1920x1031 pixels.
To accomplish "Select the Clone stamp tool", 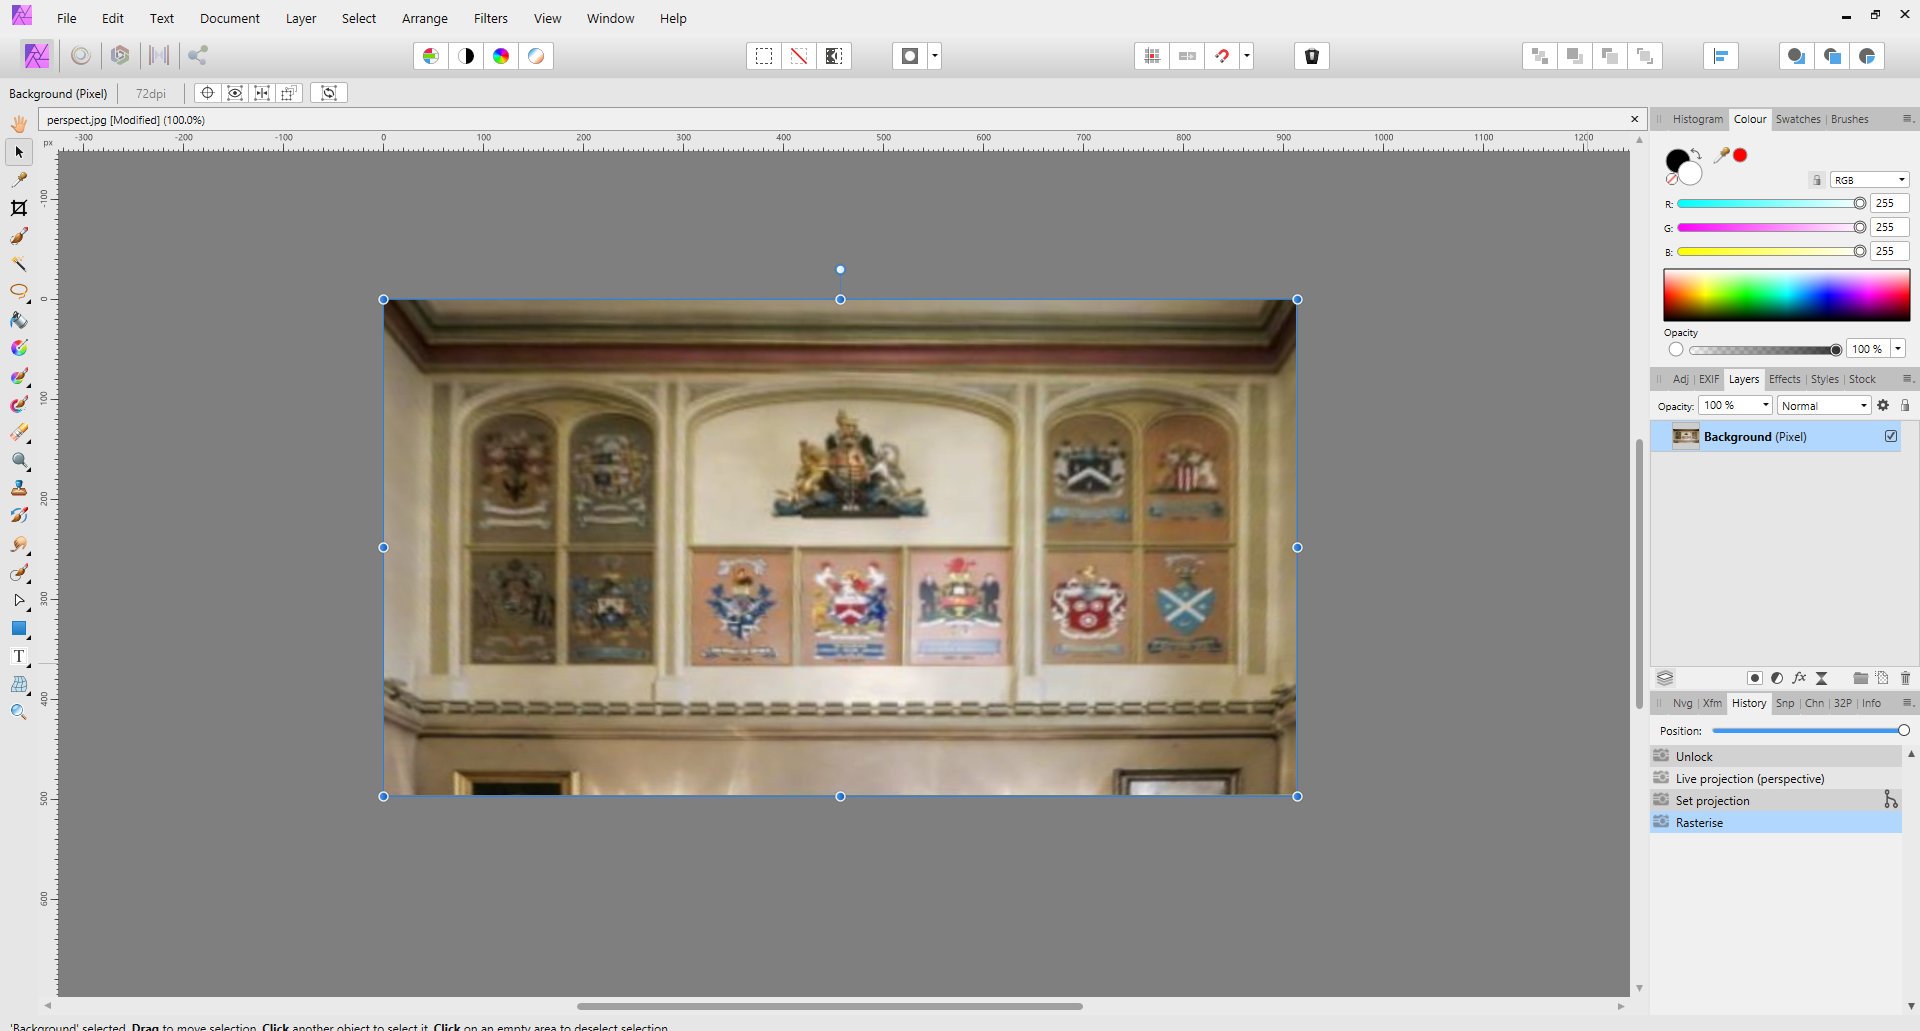I will point(19,488).
